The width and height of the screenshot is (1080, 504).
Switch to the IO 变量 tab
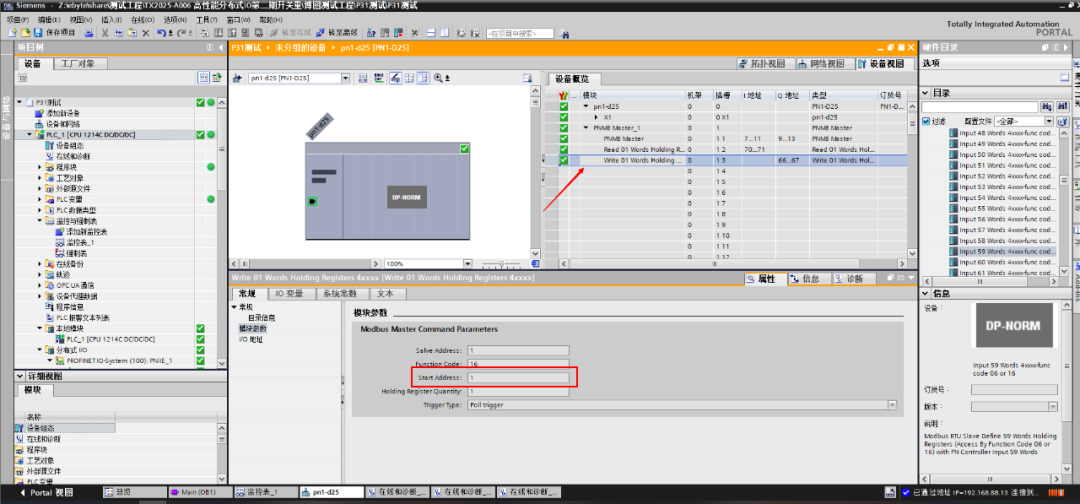coord(288,294)
